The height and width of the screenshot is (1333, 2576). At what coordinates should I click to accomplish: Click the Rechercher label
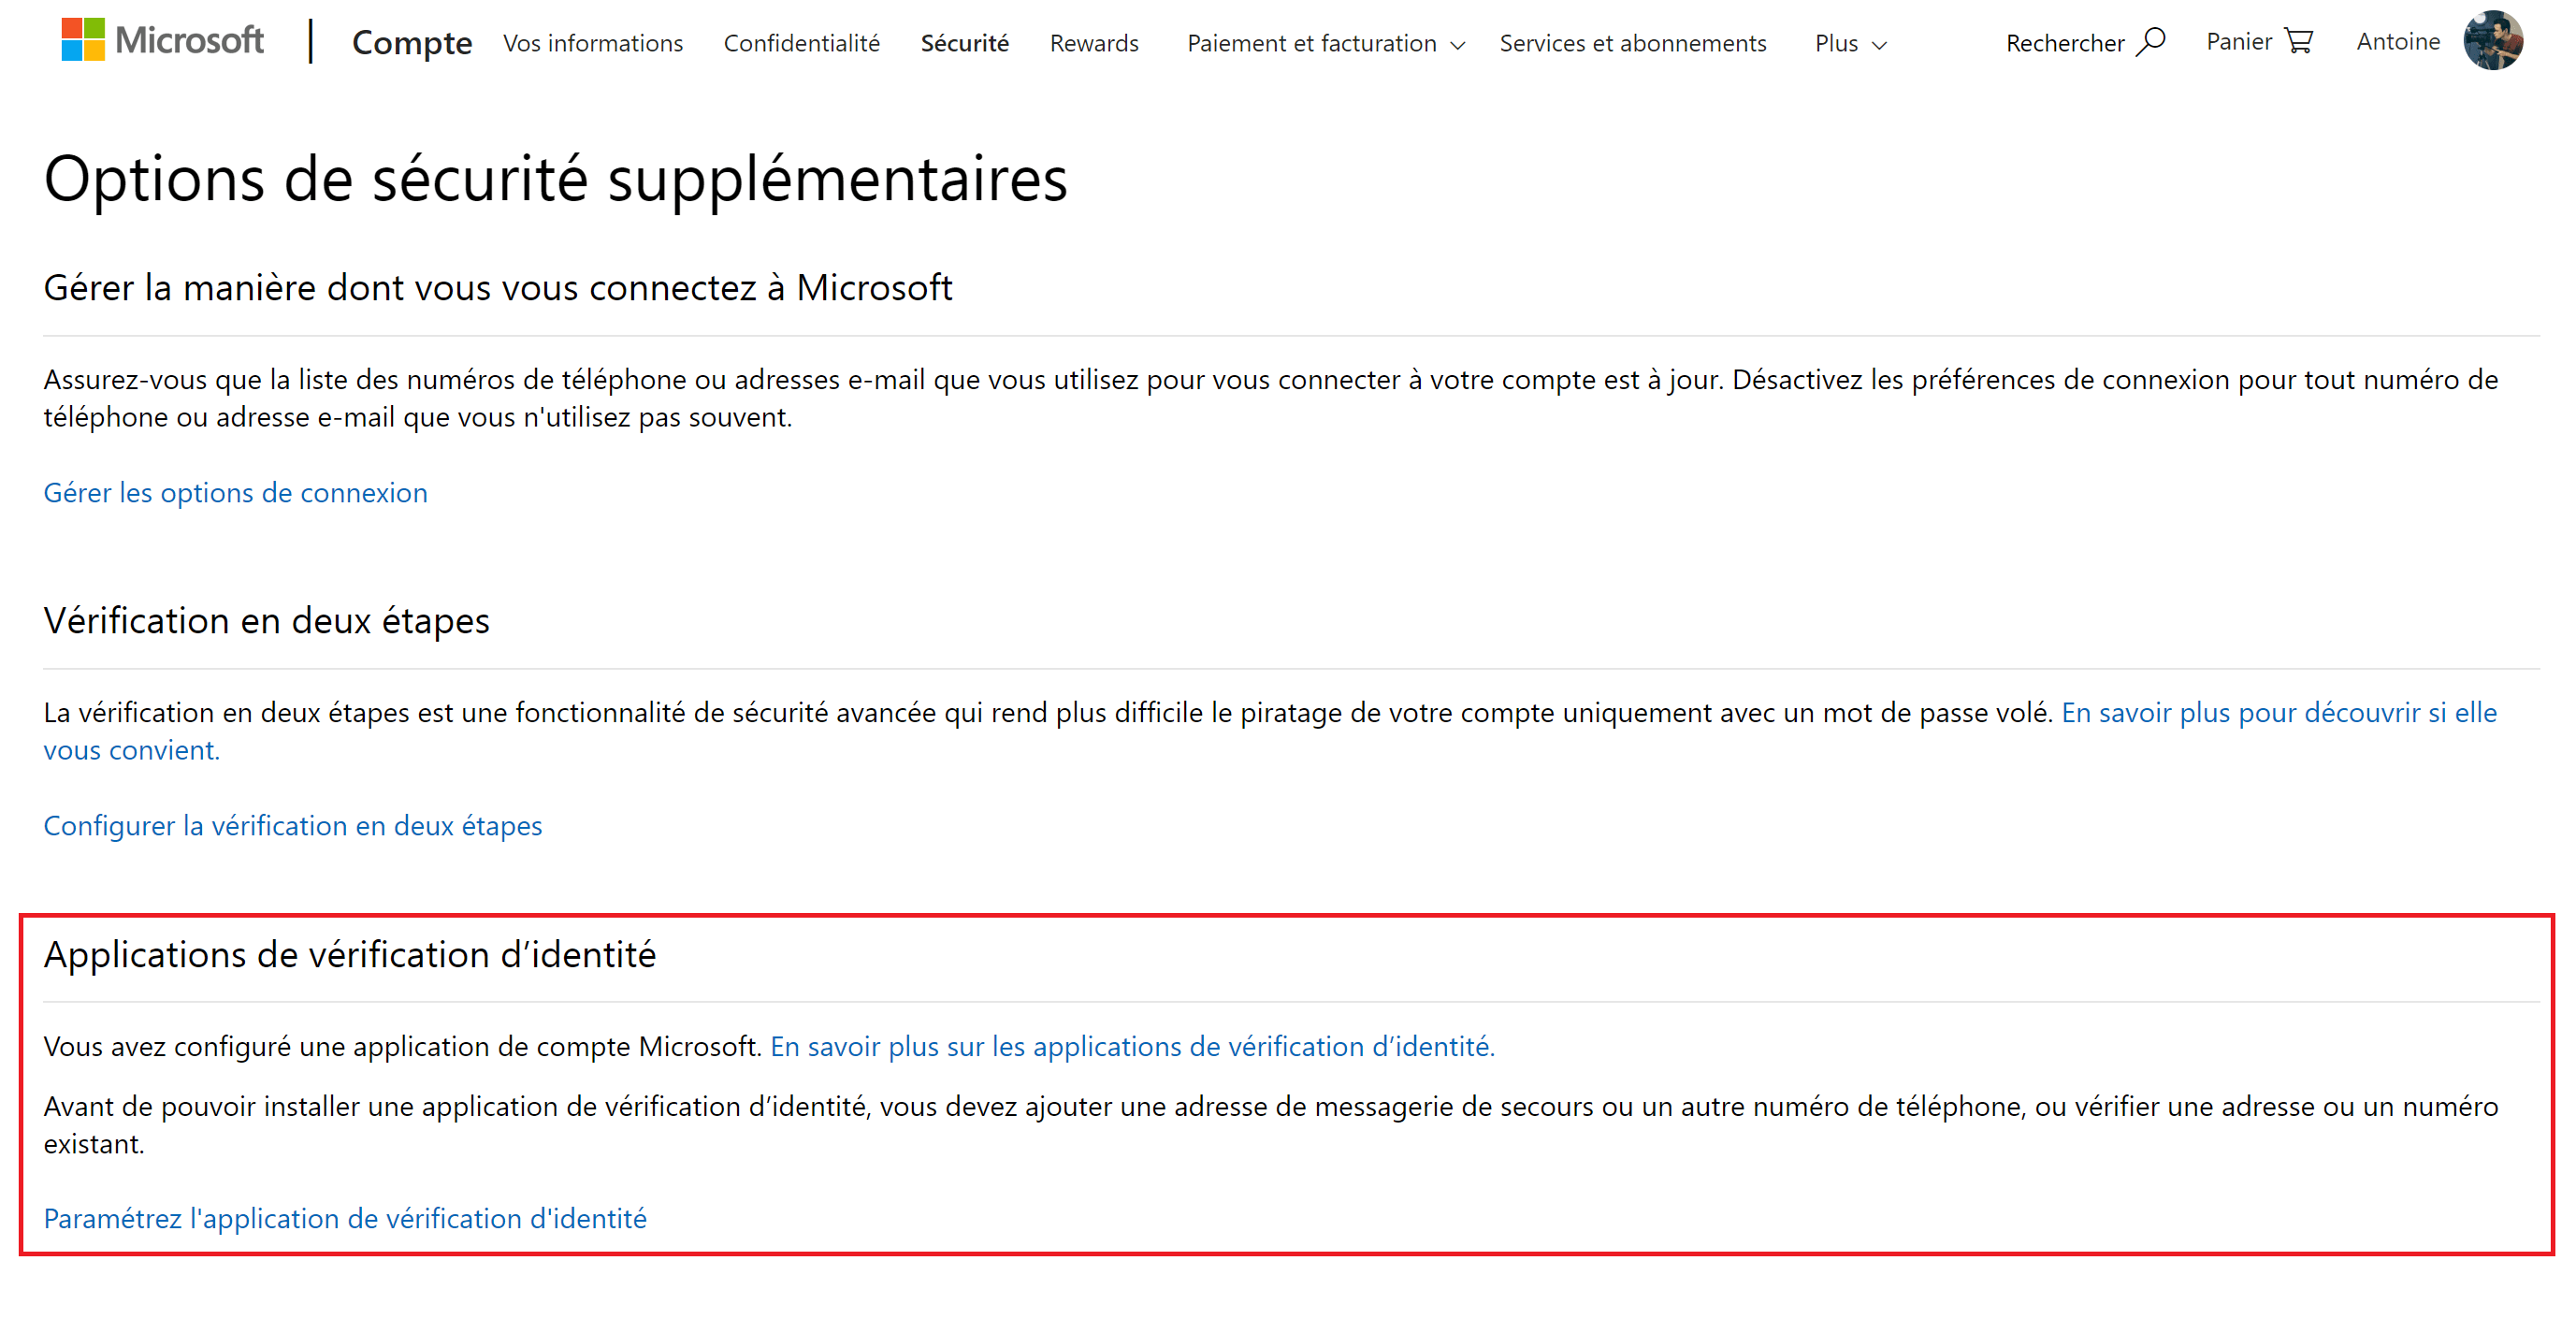click(2066, 42)
